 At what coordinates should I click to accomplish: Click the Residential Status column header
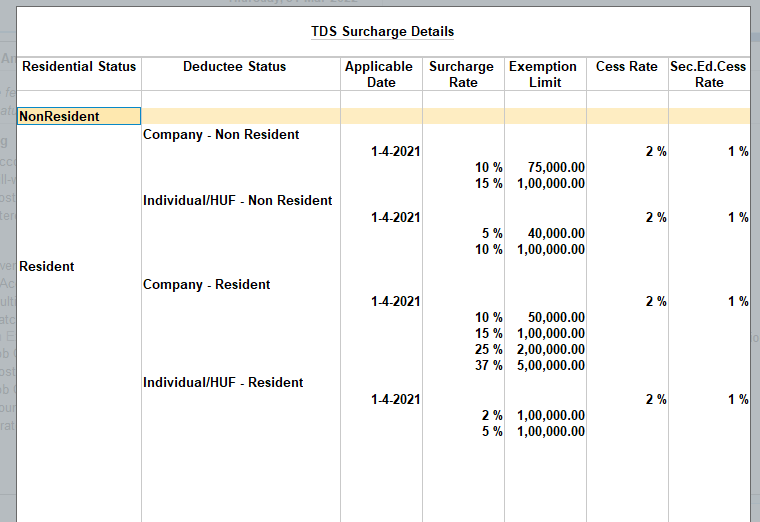coord(79,66)
